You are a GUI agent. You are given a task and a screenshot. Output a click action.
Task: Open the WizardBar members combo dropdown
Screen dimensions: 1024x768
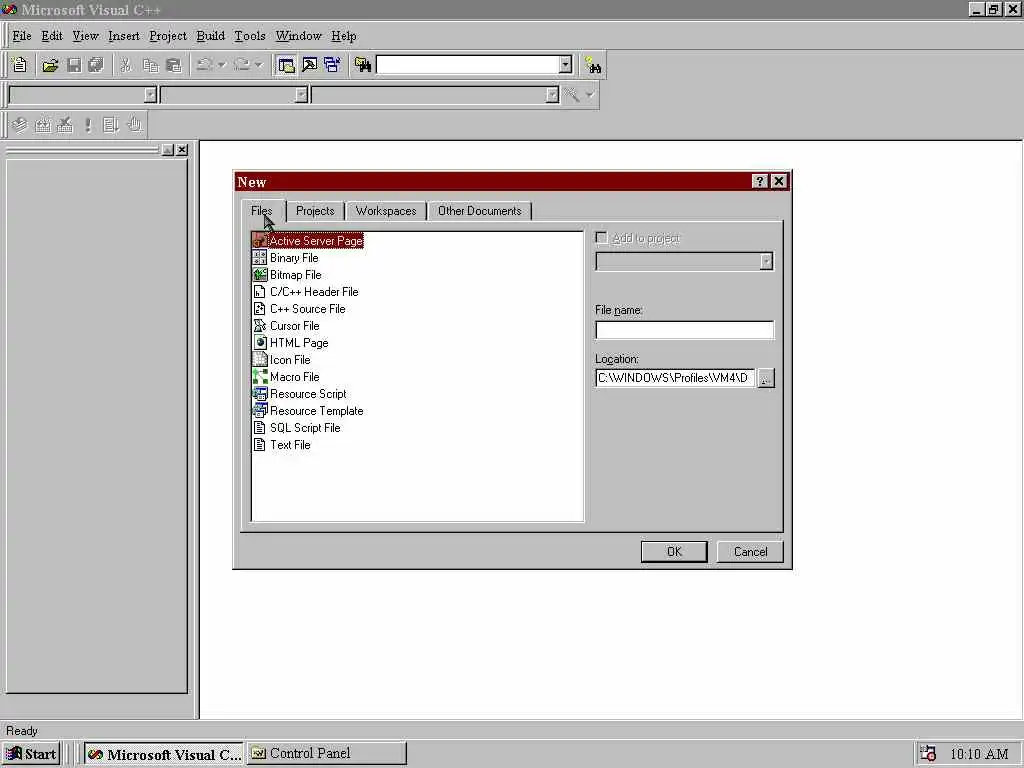[552, 95]
